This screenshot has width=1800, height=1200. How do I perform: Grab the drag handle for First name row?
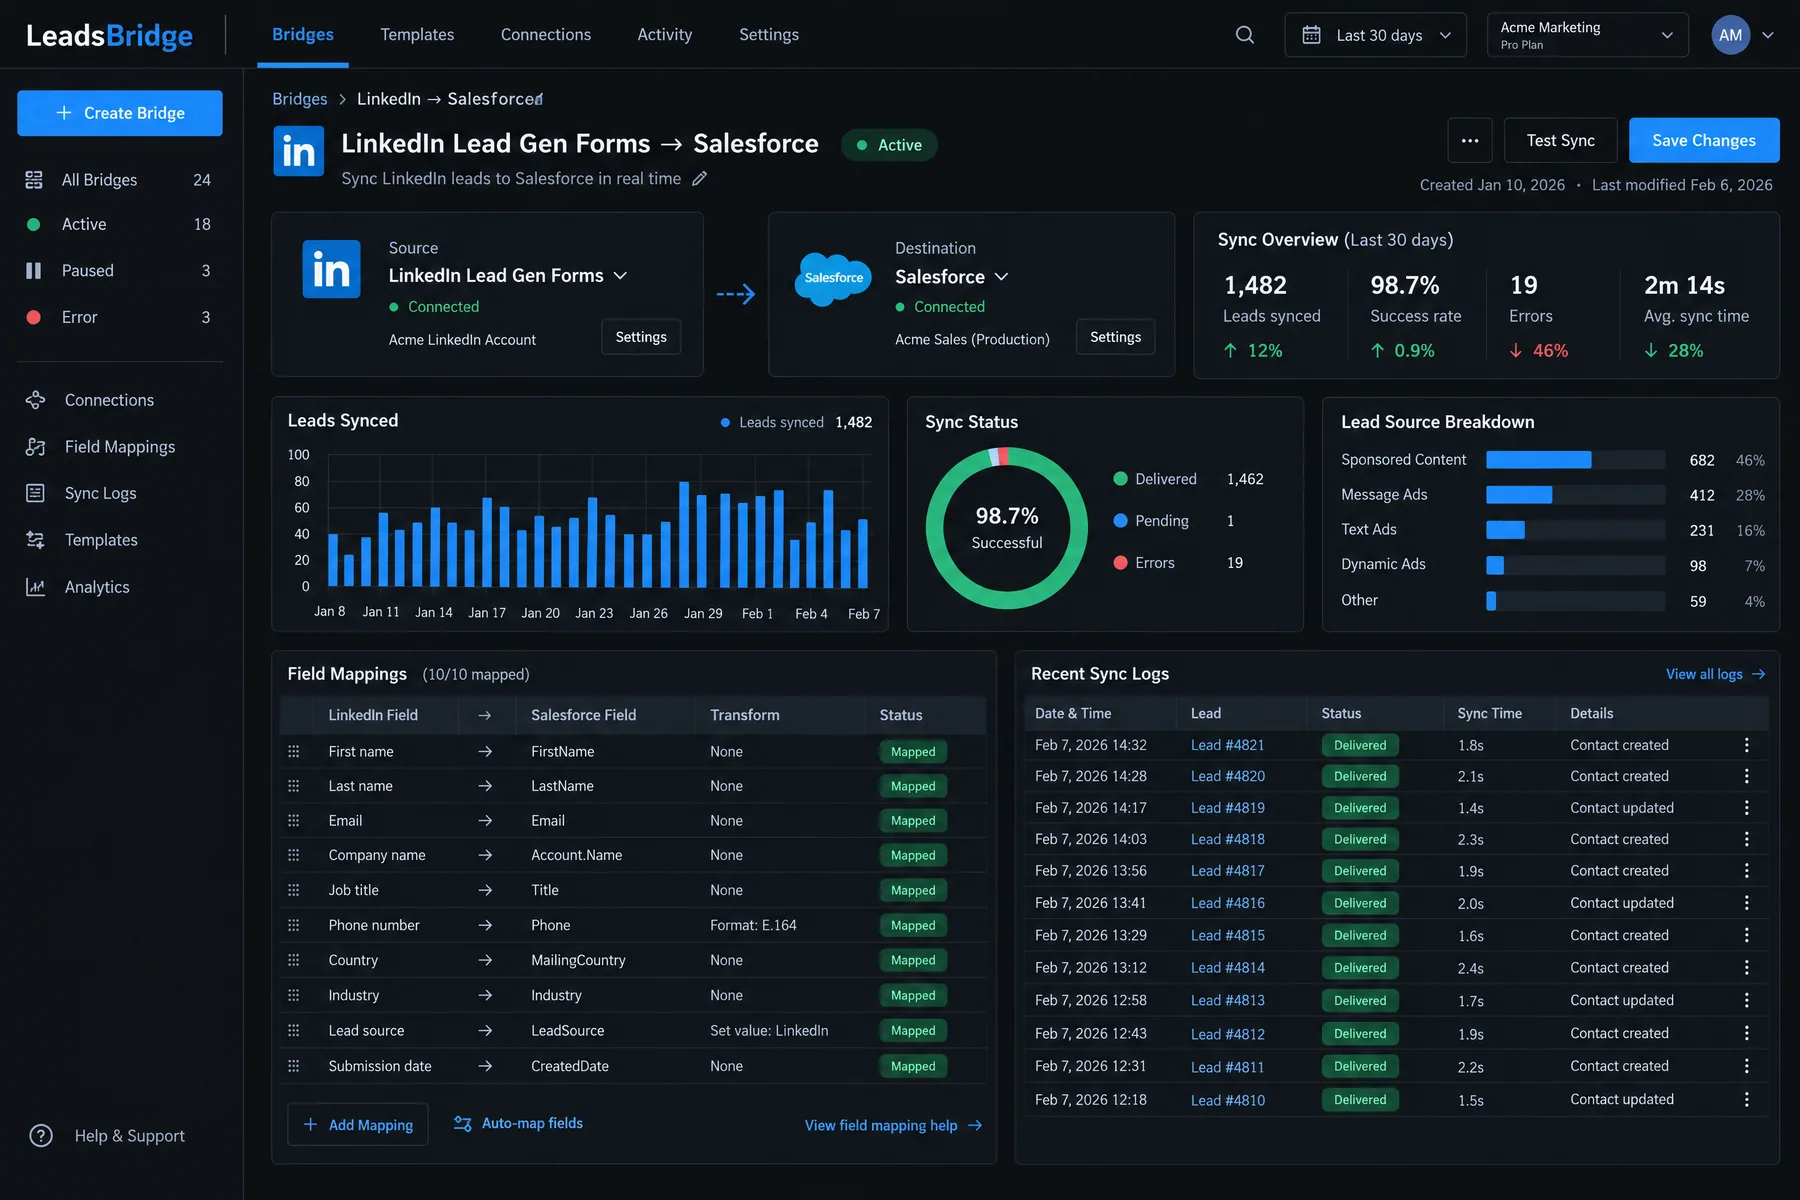coord(293,751)
